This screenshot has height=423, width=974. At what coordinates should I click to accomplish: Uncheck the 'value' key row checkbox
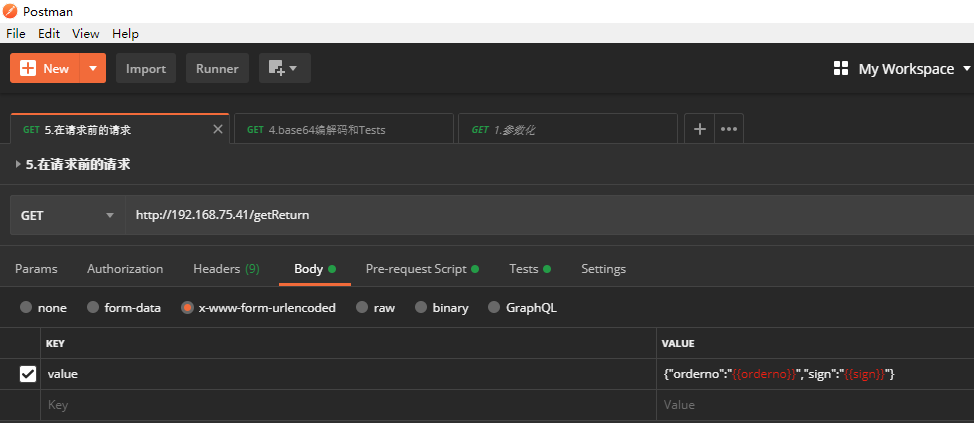[x=28, y=374]
